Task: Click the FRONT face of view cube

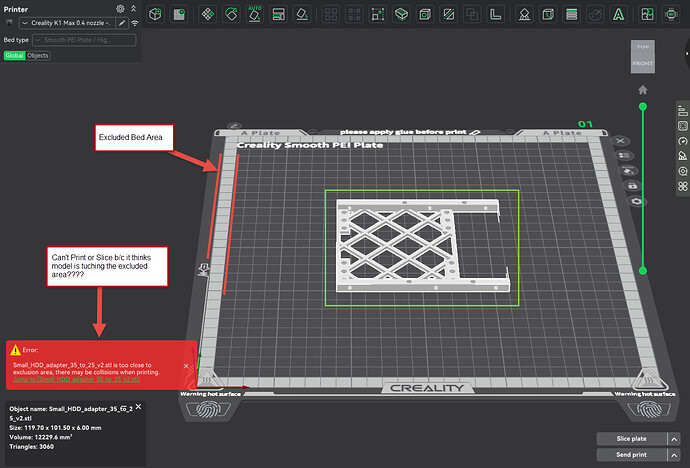Action: click(x=643, y=63)
